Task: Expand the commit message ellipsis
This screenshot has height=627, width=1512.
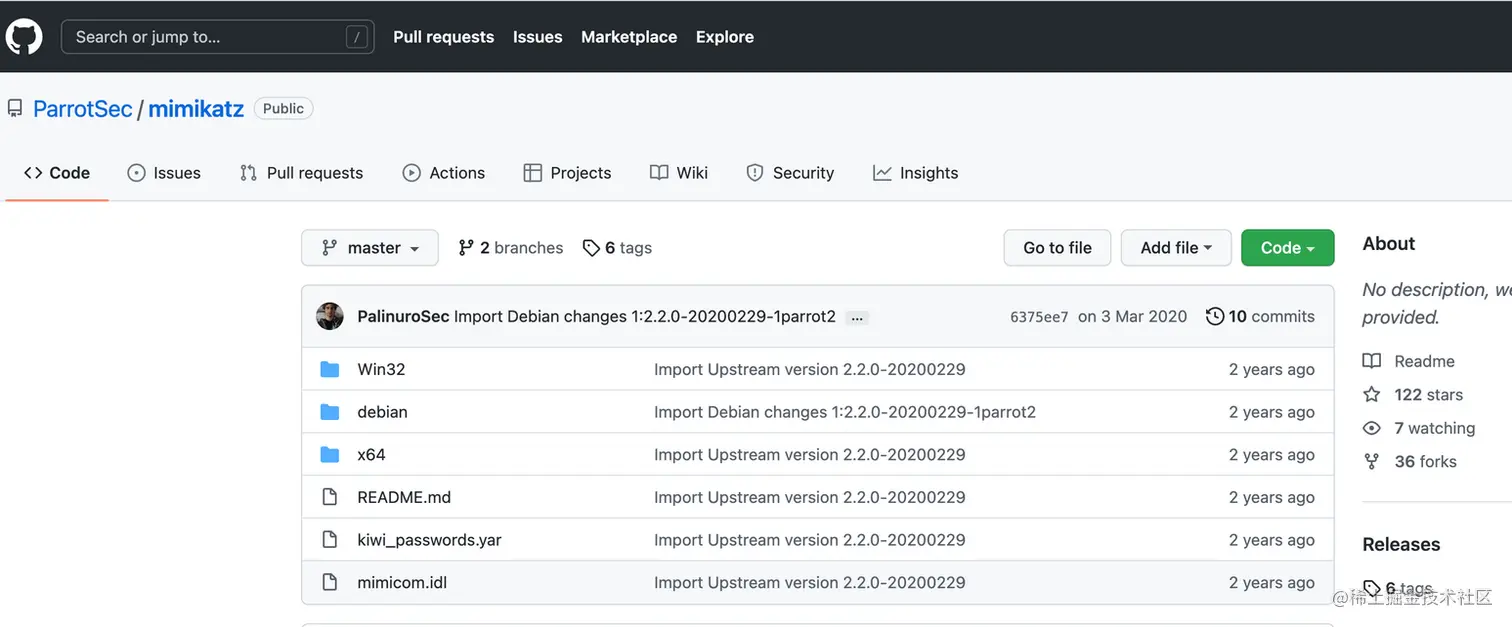Action: pyautogui.click(x=856, y=318)
